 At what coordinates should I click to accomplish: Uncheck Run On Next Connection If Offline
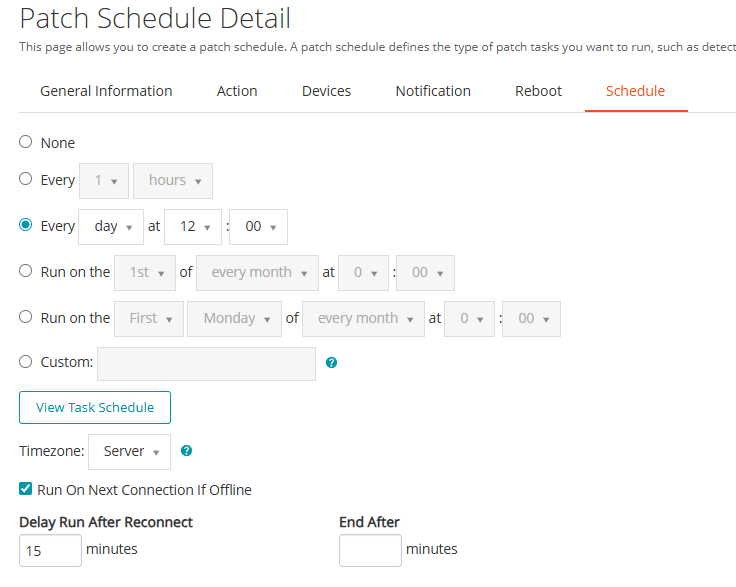tap(26, 489)
